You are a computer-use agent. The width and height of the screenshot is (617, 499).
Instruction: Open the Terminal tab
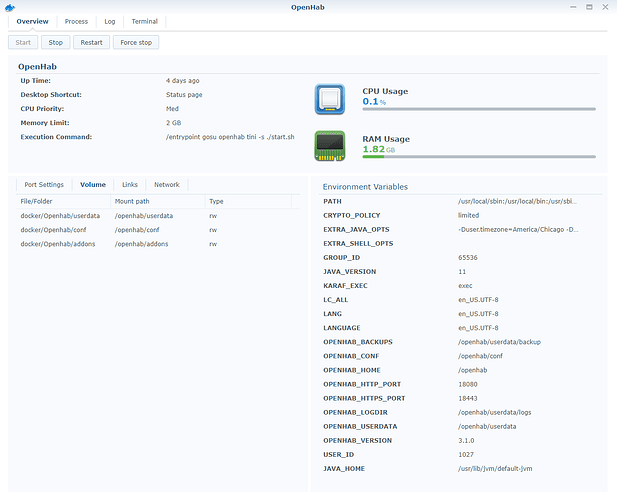[144, 21]
